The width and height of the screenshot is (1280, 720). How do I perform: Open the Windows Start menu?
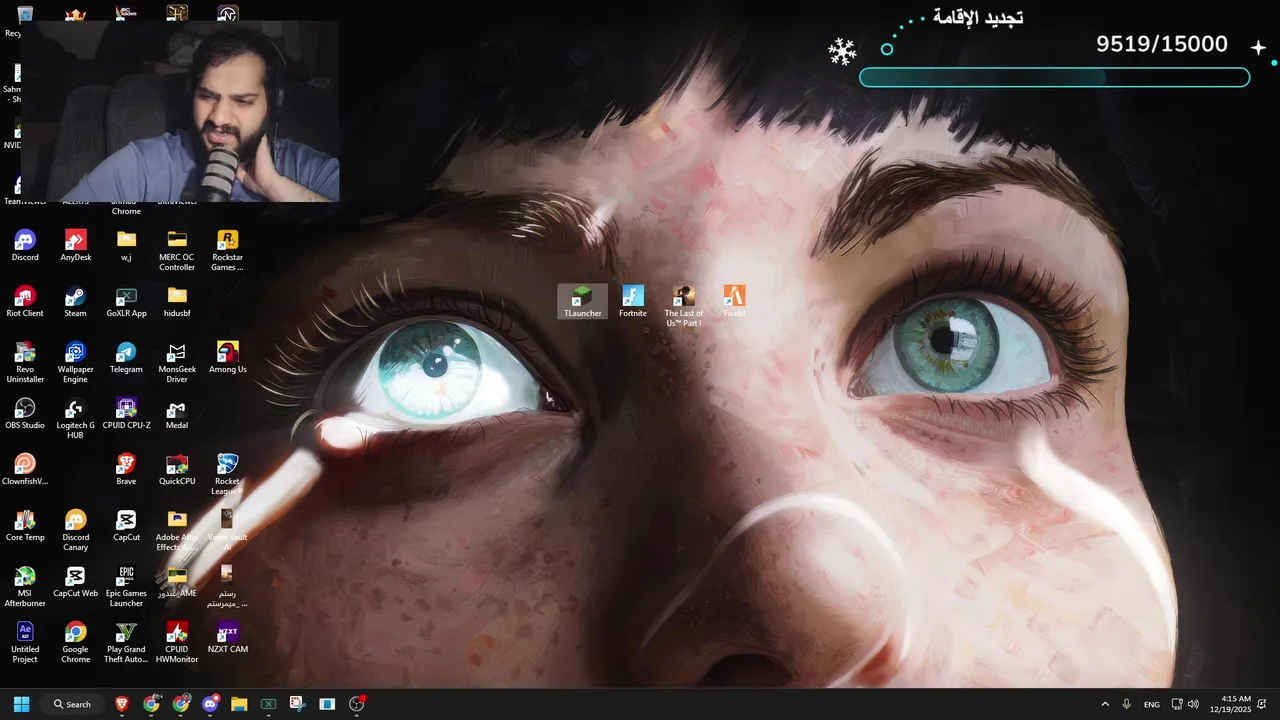tap(21, 704)
